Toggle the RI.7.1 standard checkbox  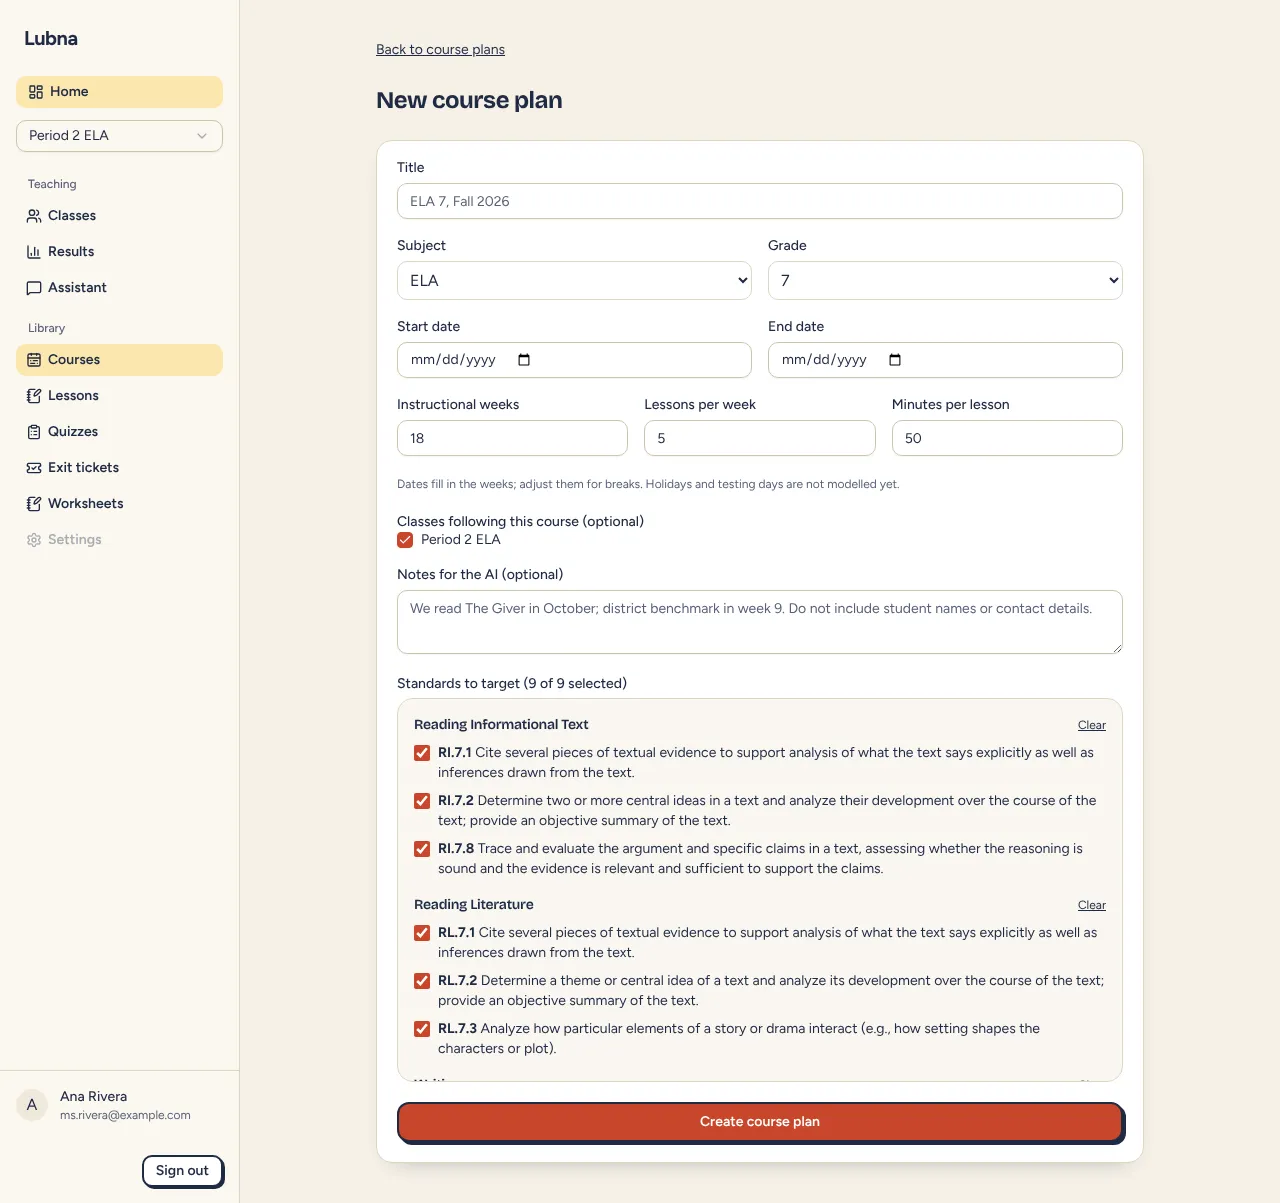click(422, 753)
